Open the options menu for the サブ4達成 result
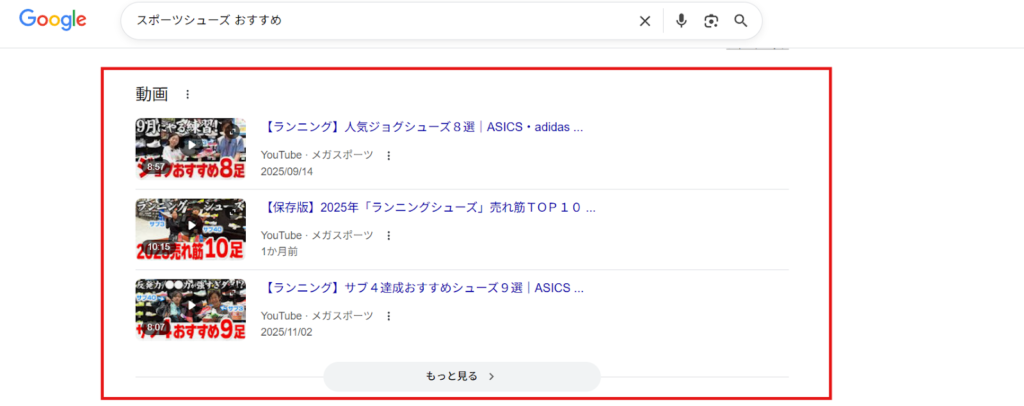Viewport: 1024px width, 406px height. tap(389, 315)
